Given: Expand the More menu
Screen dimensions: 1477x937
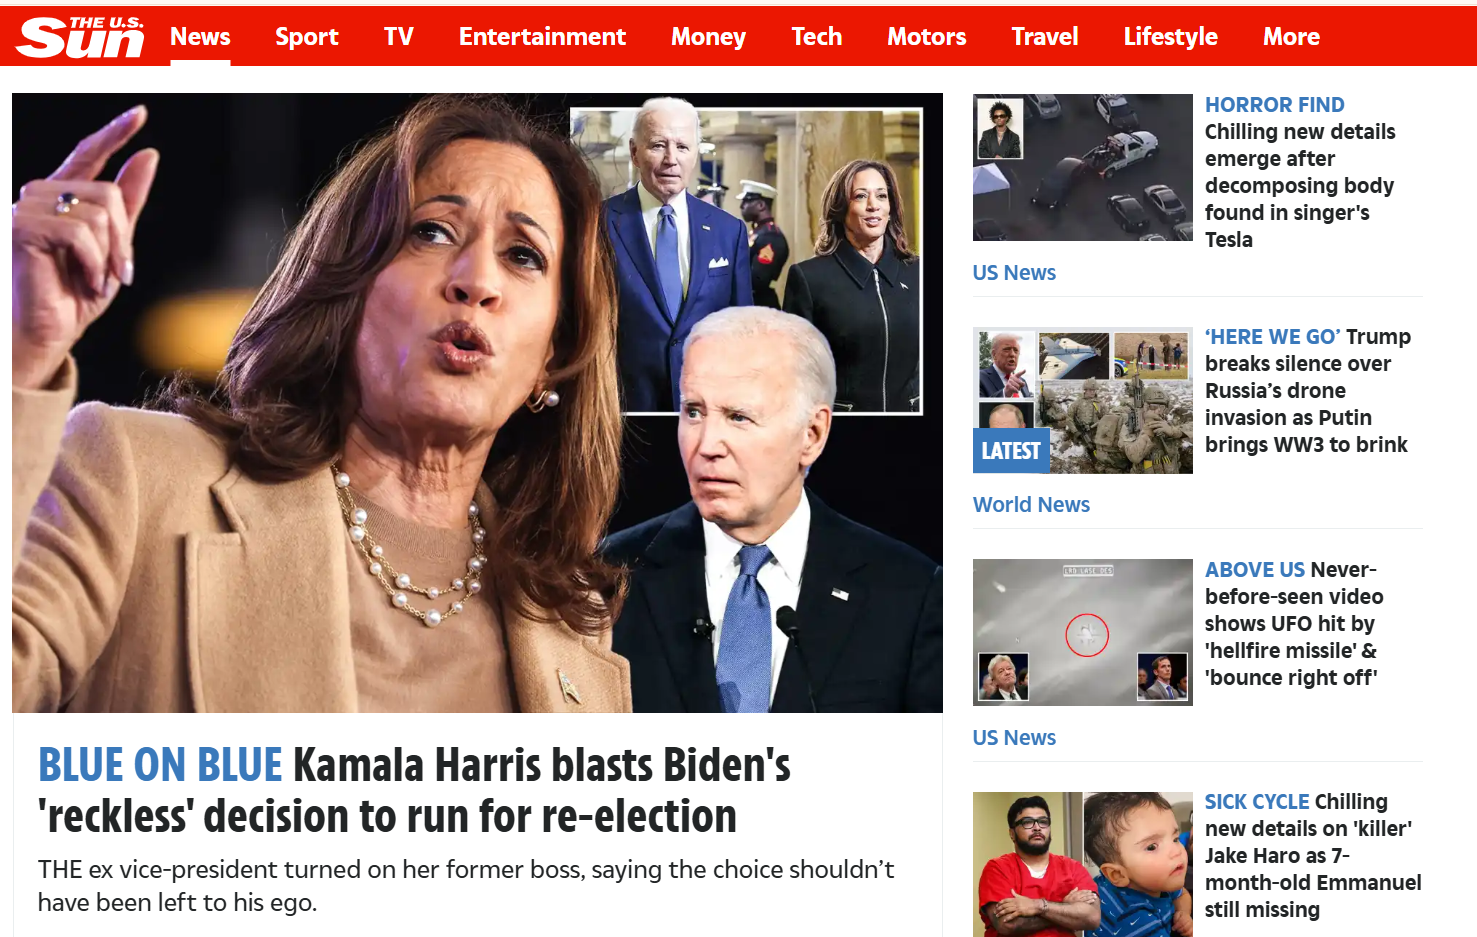Looking at the screenshot, I should click(1291, 37).
